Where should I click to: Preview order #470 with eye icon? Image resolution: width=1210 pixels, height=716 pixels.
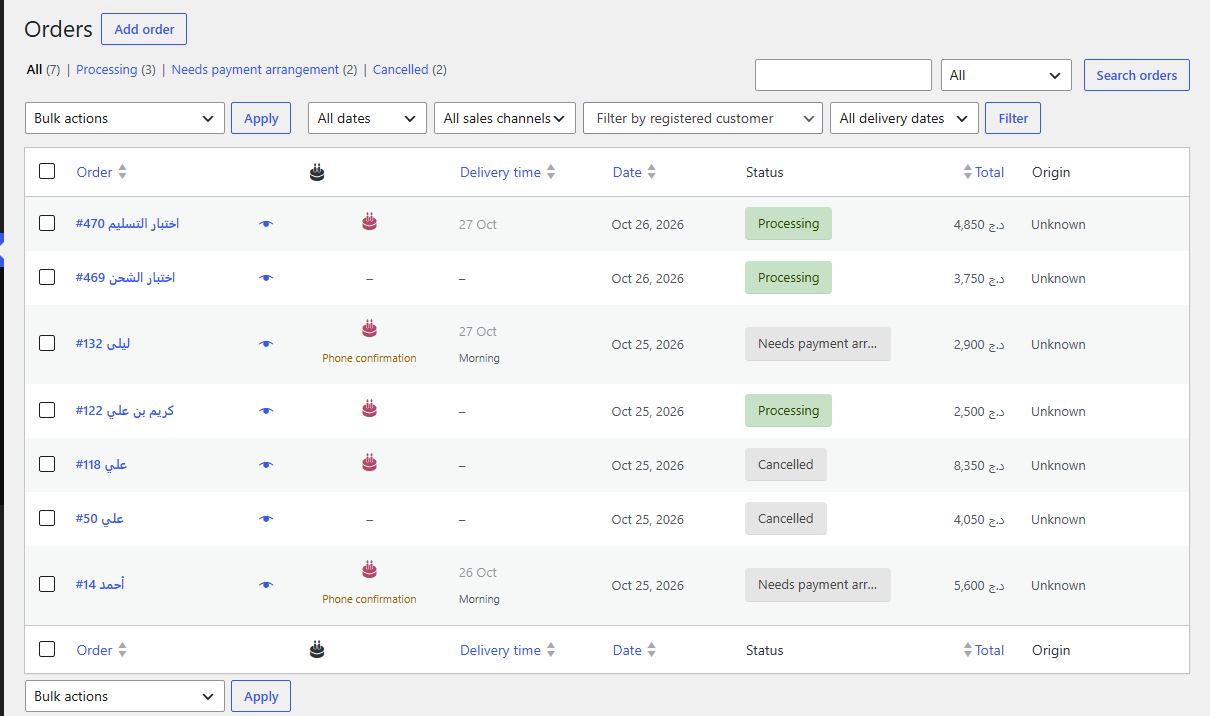pyautogui.click(x=265, y=224)
